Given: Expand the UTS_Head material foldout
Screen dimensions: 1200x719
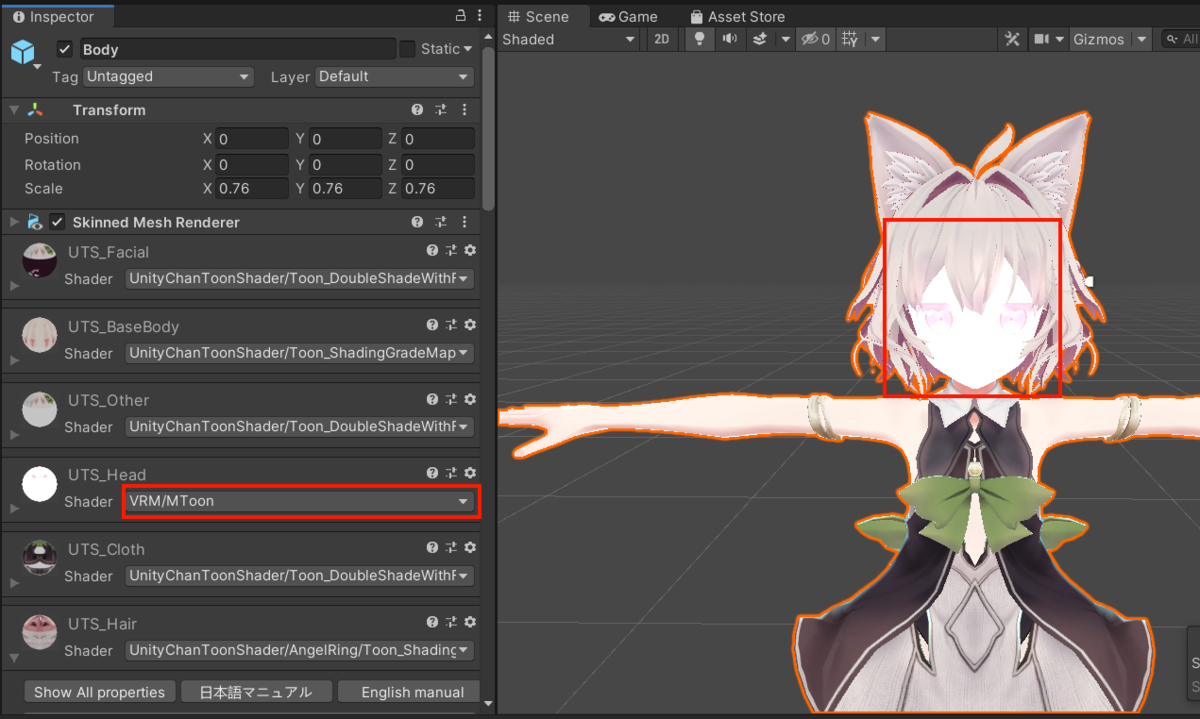Looking at the screenshot, I should pyautogui.click(x=14, y=508).
